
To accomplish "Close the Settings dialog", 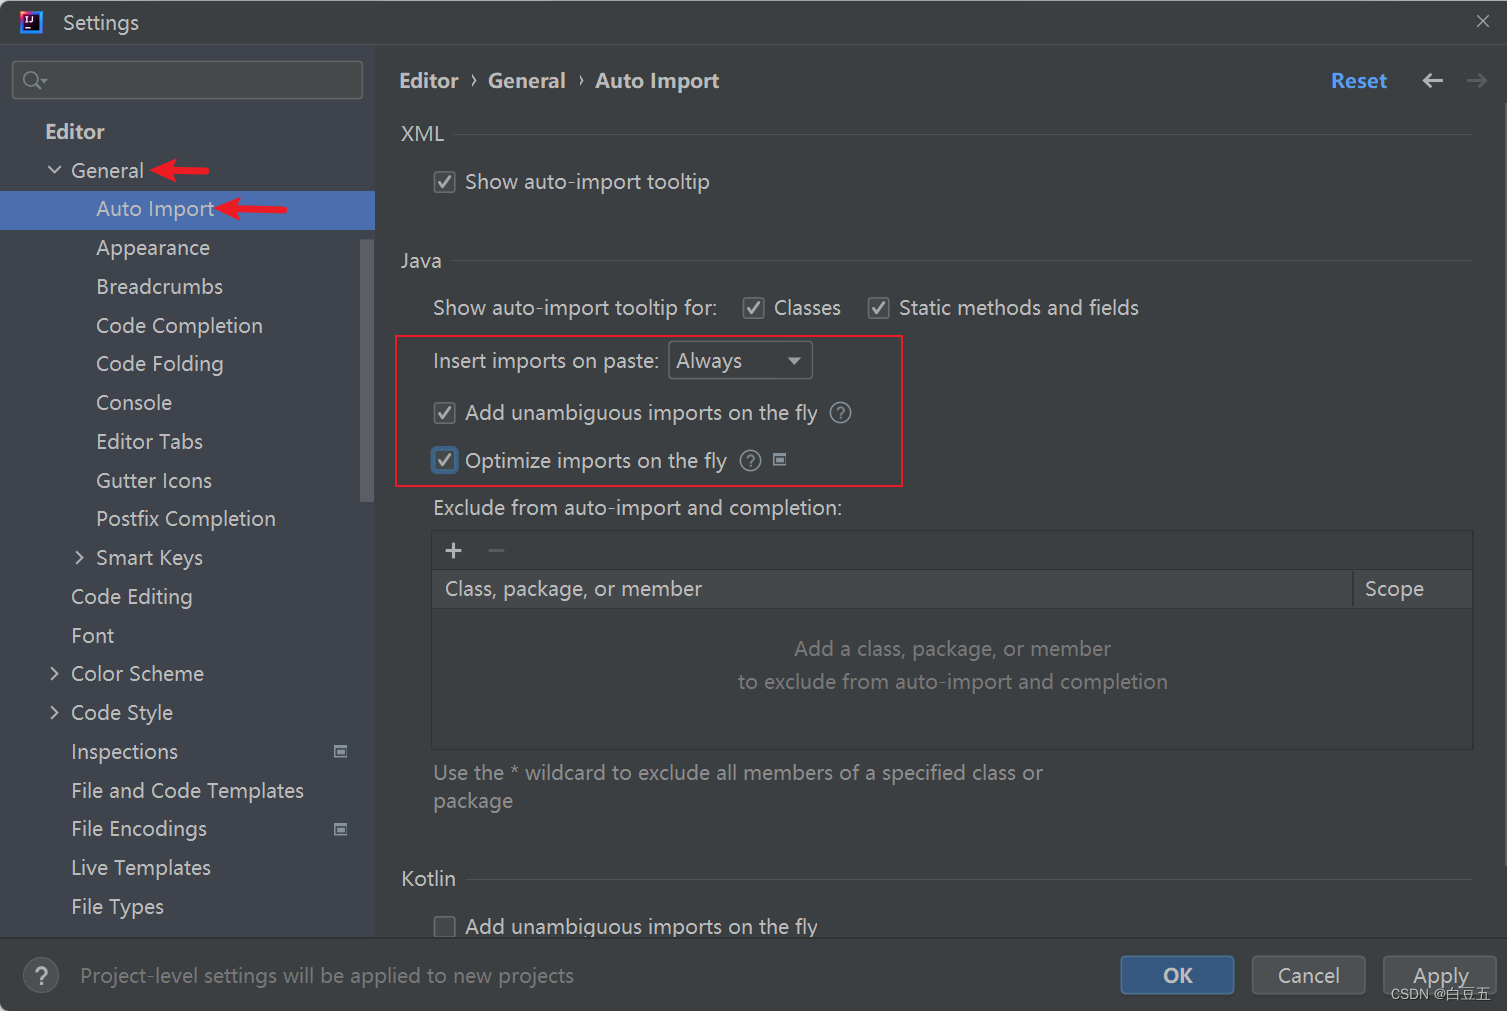I will (1482, 21).
